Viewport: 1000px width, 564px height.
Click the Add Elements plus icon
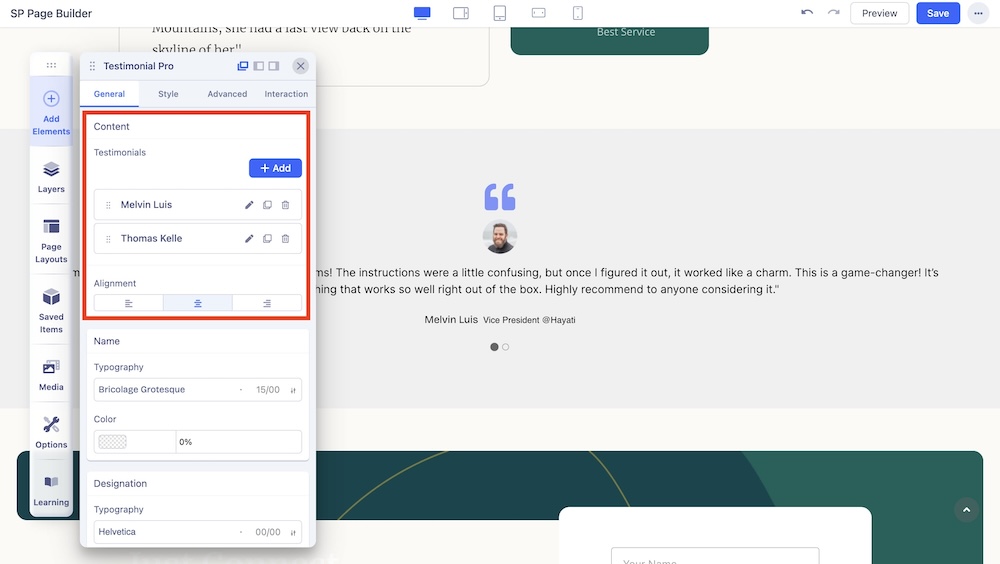pyautogui.click(x=51, y=99)
